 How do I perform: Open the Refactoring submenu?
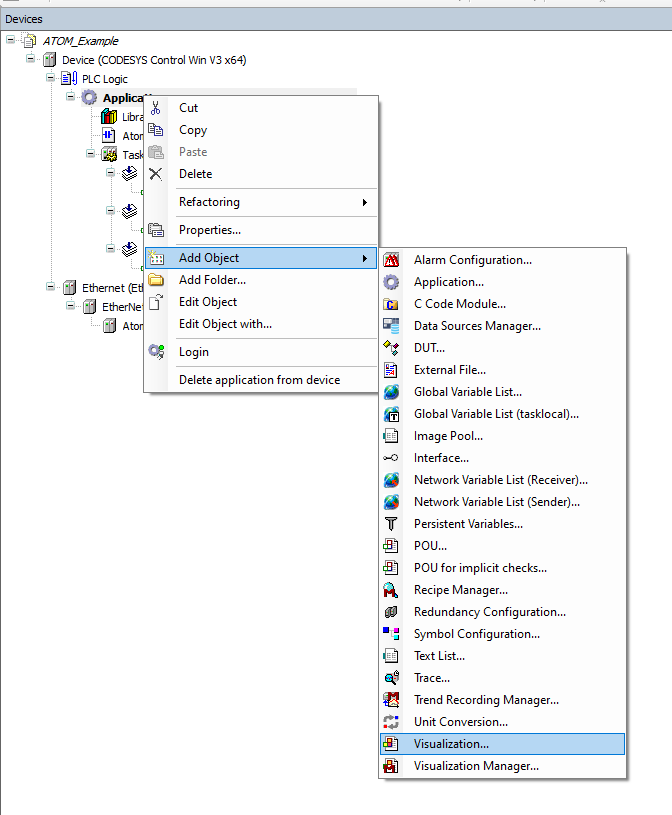point(260,202)
